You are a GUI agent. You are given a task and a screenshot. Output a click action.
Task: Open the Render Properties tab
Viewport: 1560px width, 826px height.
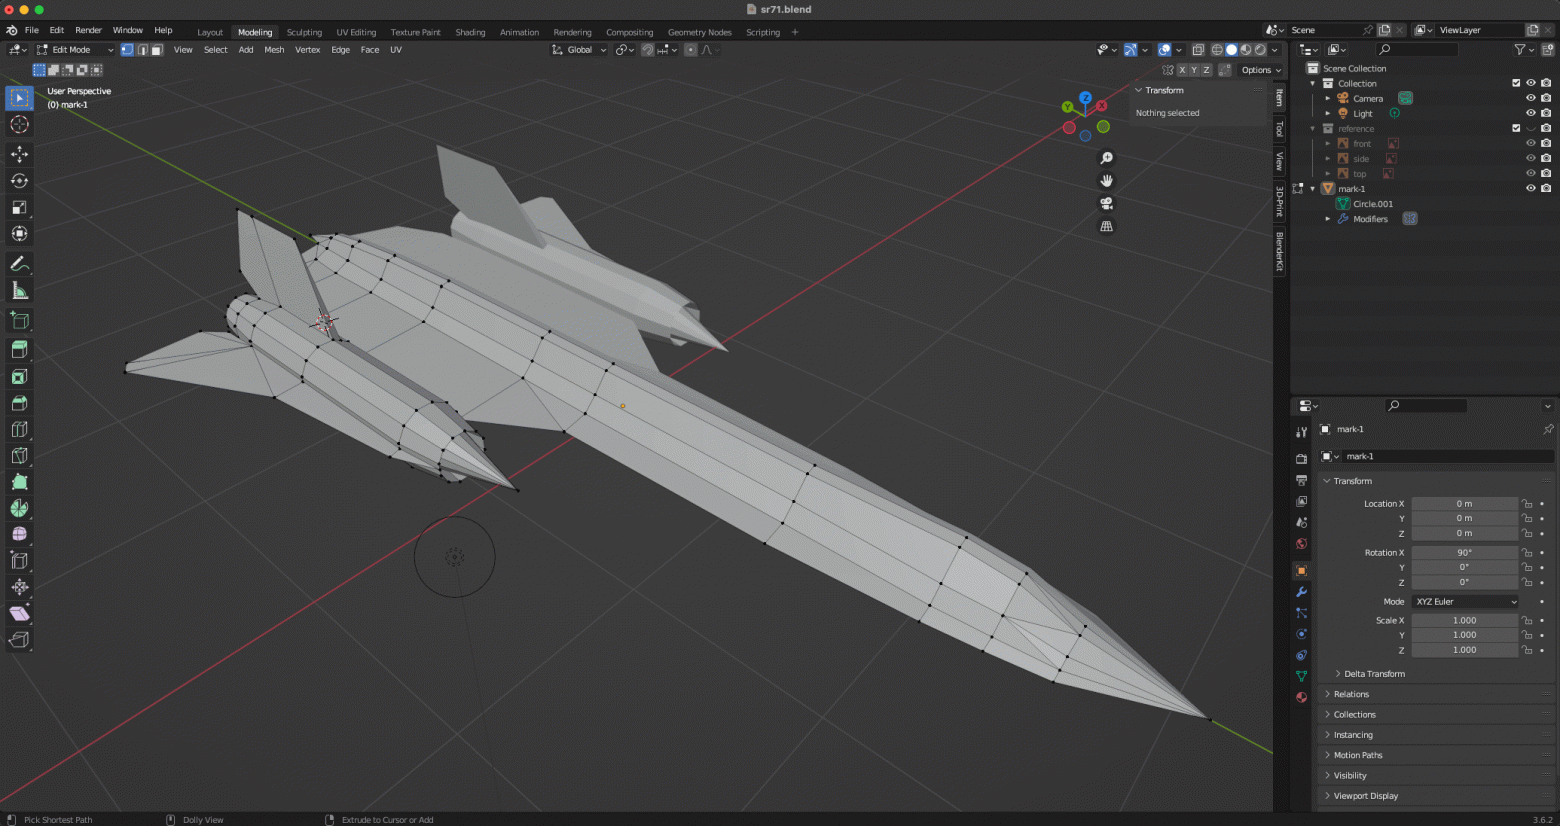point(1301,453)
